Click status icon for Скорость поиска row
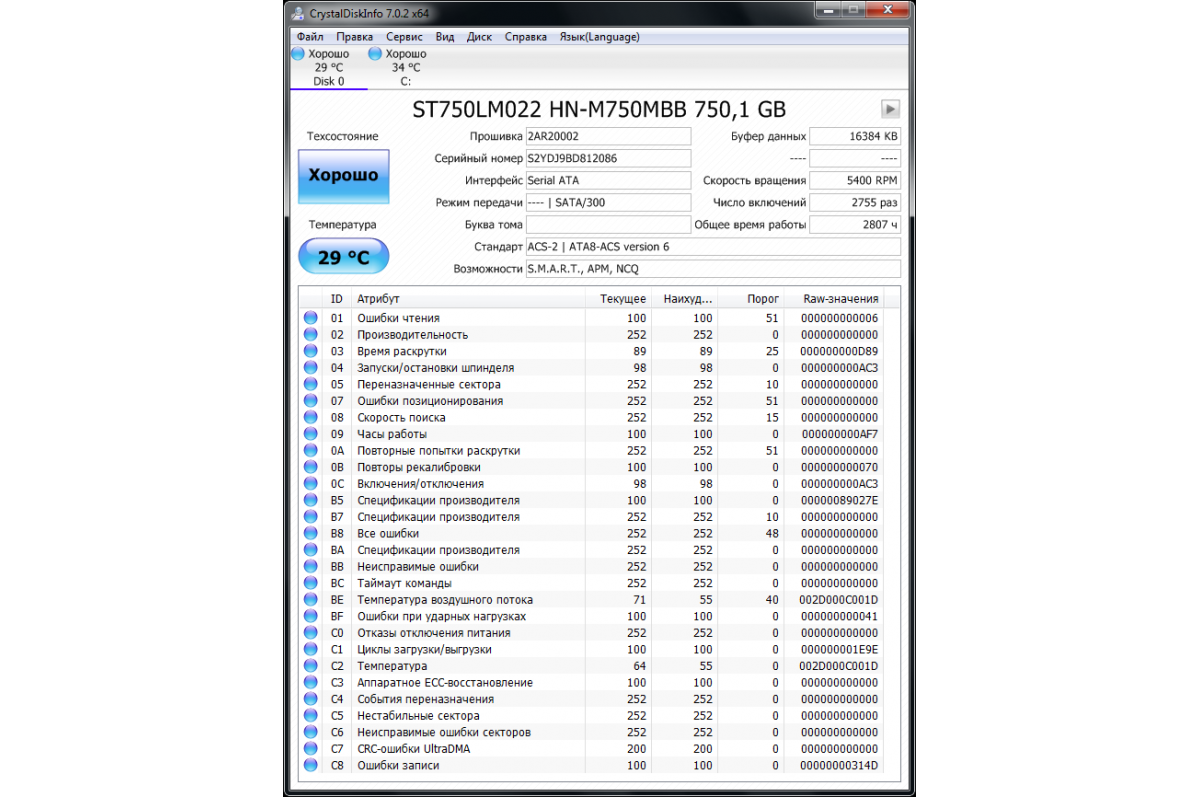Viewport: 1200px width, 797px height. coord(311,417)
